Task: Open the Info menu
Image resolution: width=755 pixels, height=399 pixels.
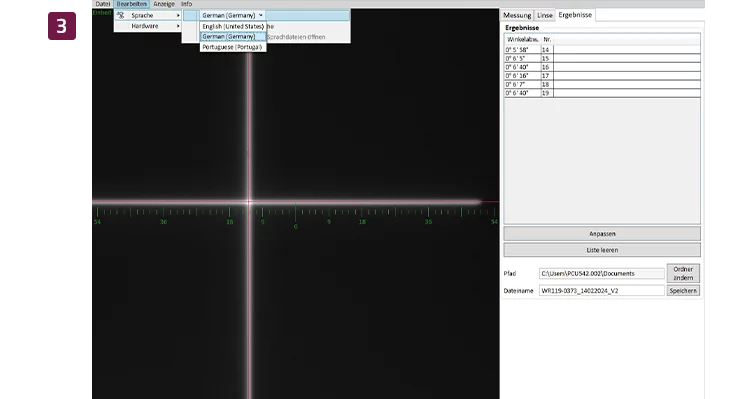Action: point(186,4)
